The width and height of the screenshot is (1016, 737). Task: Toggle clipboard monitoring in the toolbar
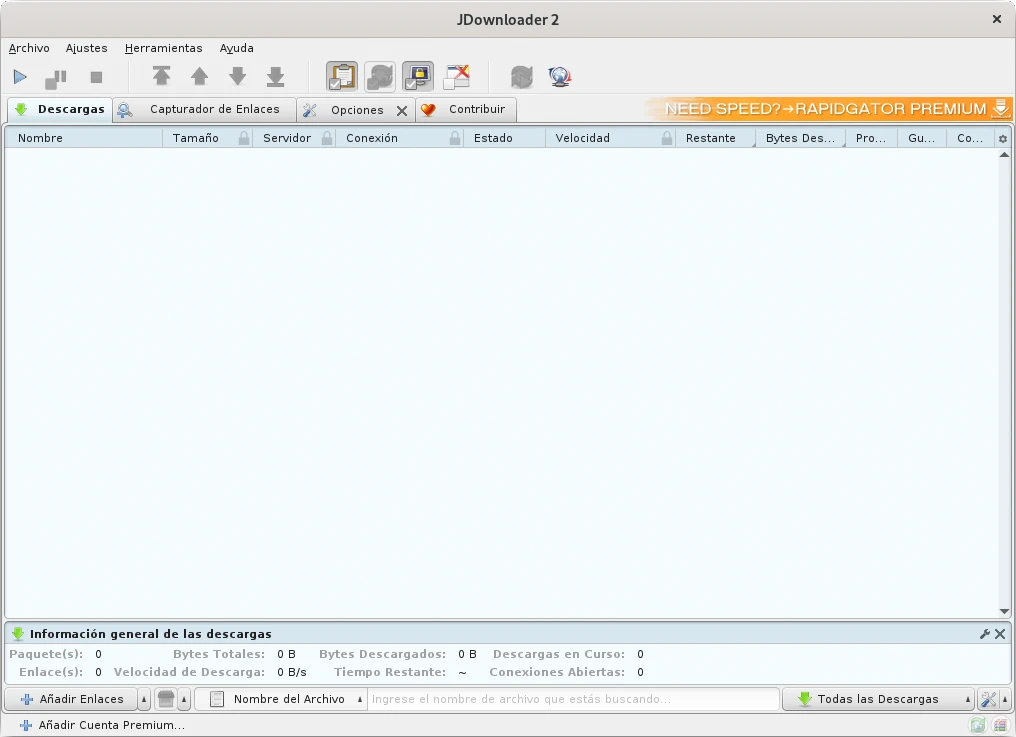[x=342, y=77]
